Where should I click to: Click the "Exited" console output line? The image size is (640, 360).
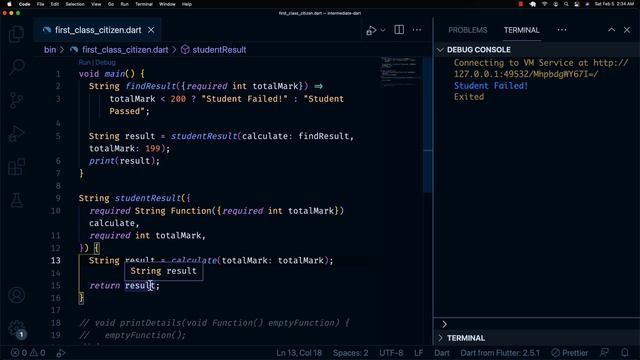(469, 97)
